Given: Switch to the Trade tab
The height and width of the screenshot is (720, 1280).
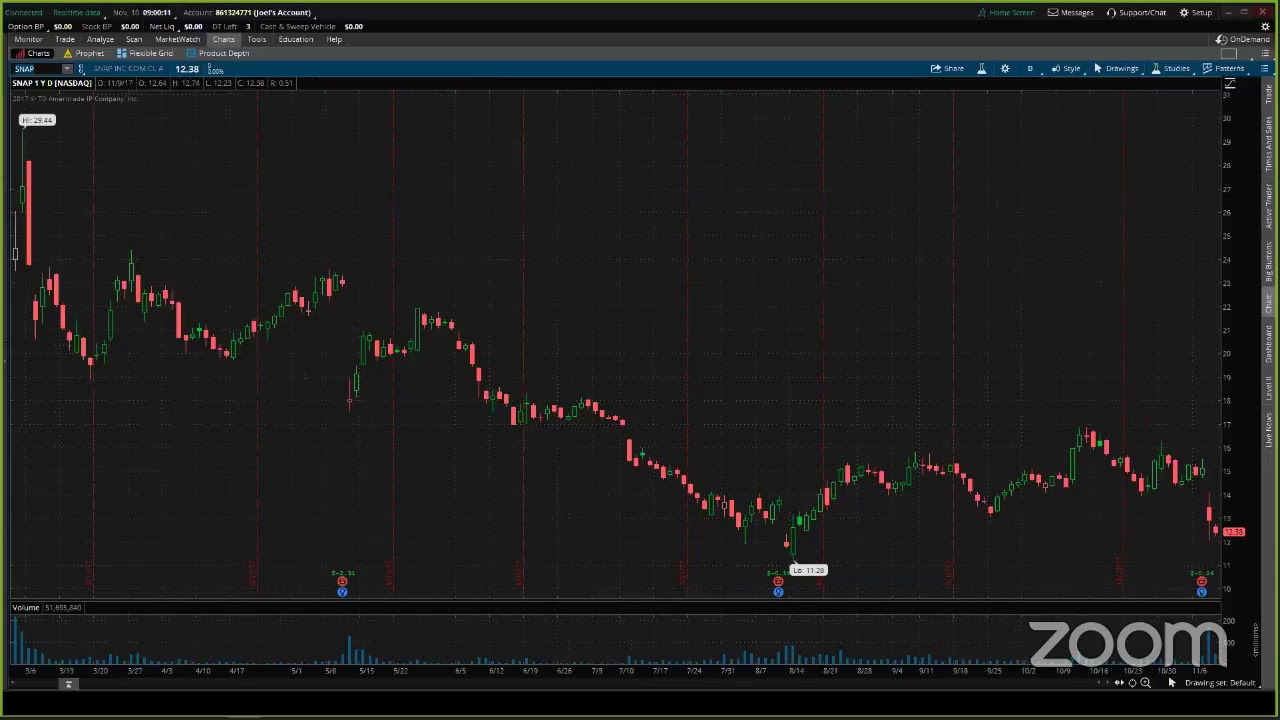Looking at the screenshot, I should [x=65, y=39].
